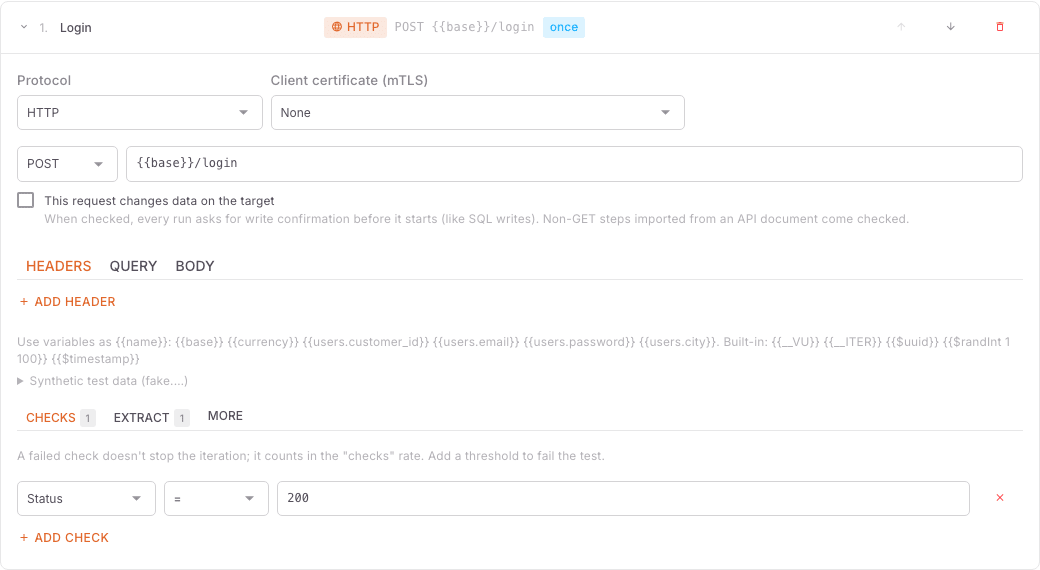The width and height of the screenshot is (1040, 570).
Task: Collapse the Login step chevron
Action: [x=24, y=27]
